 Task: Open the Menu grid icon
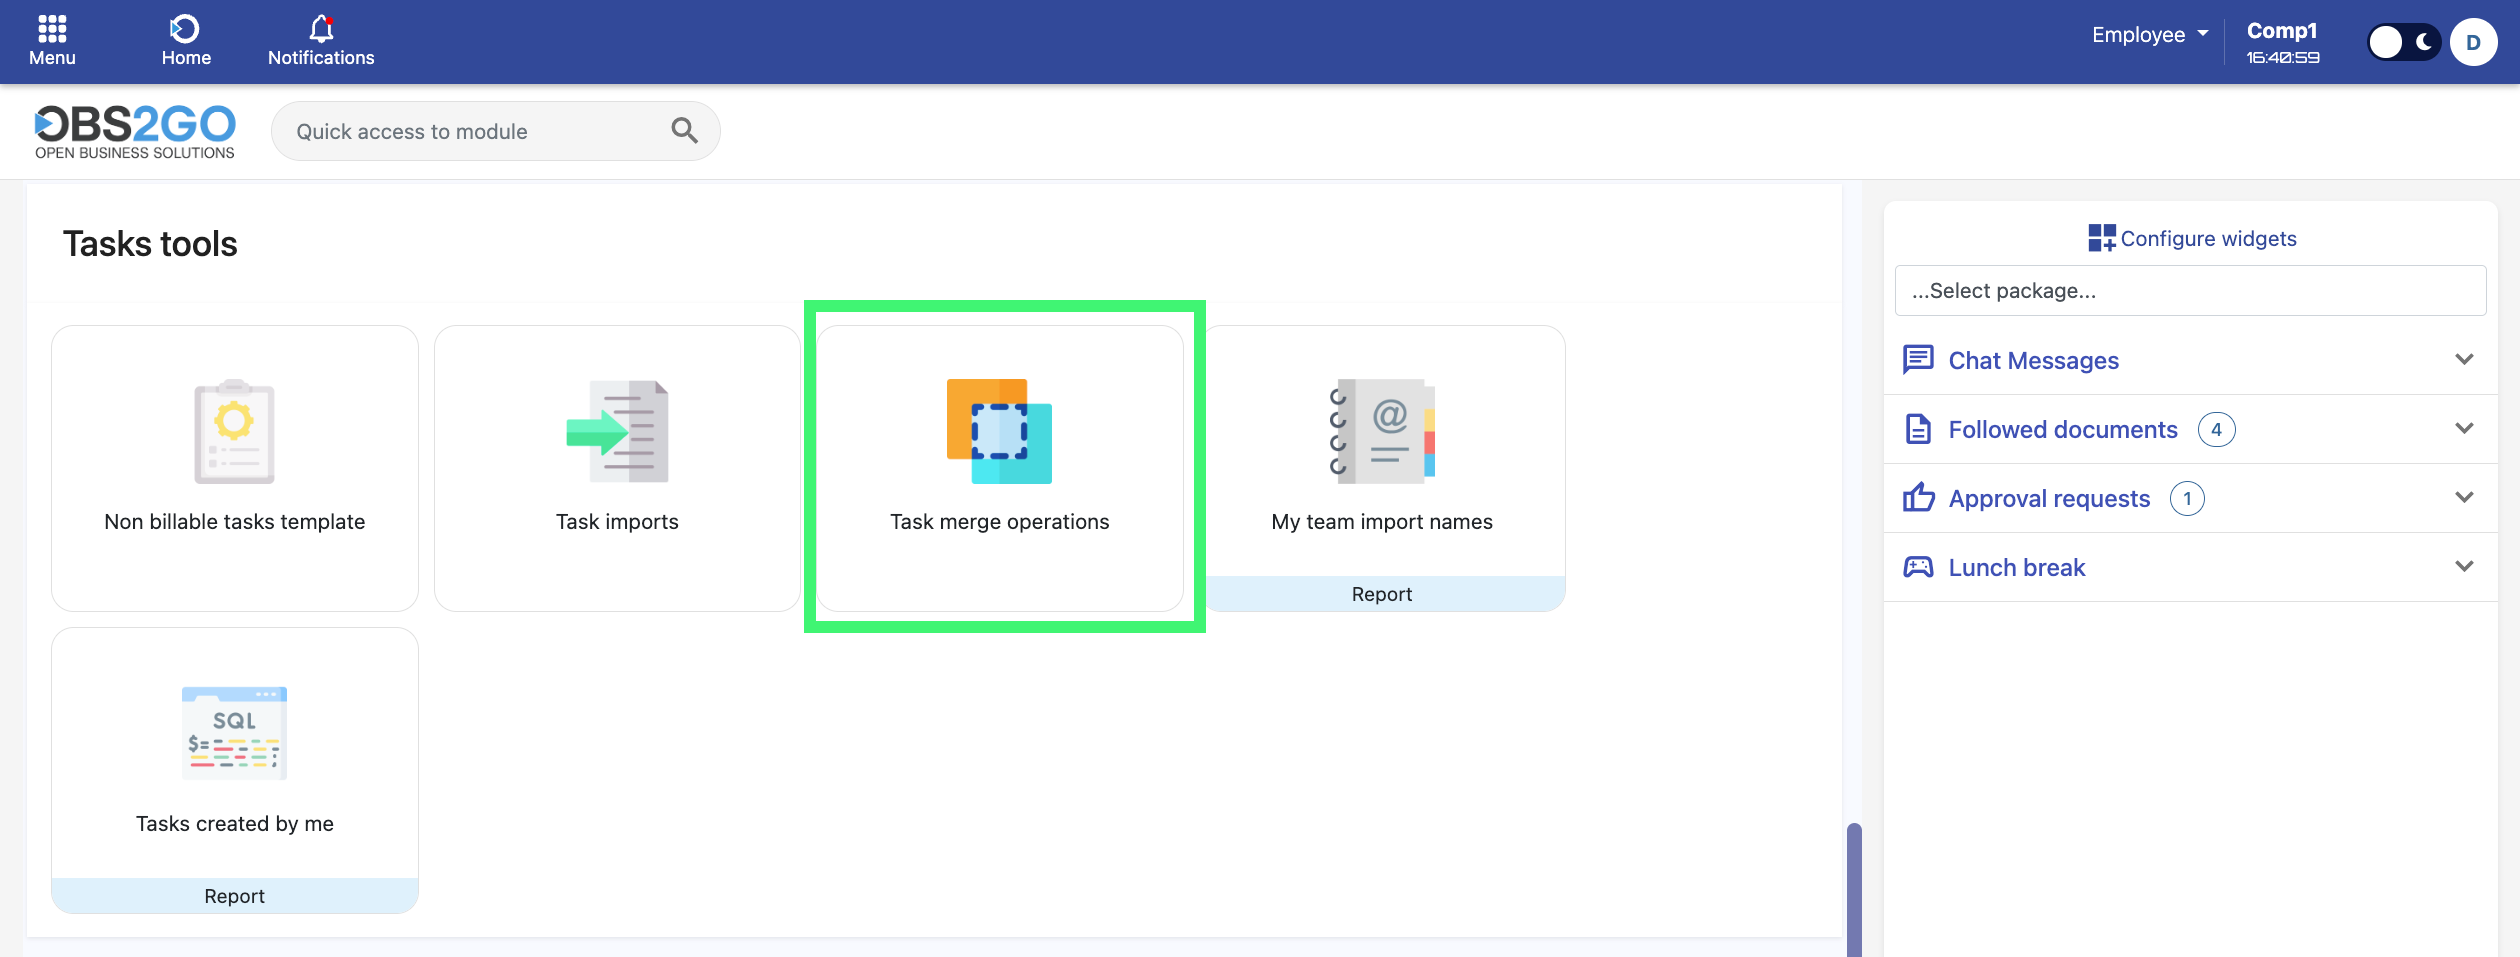(52, 40)
